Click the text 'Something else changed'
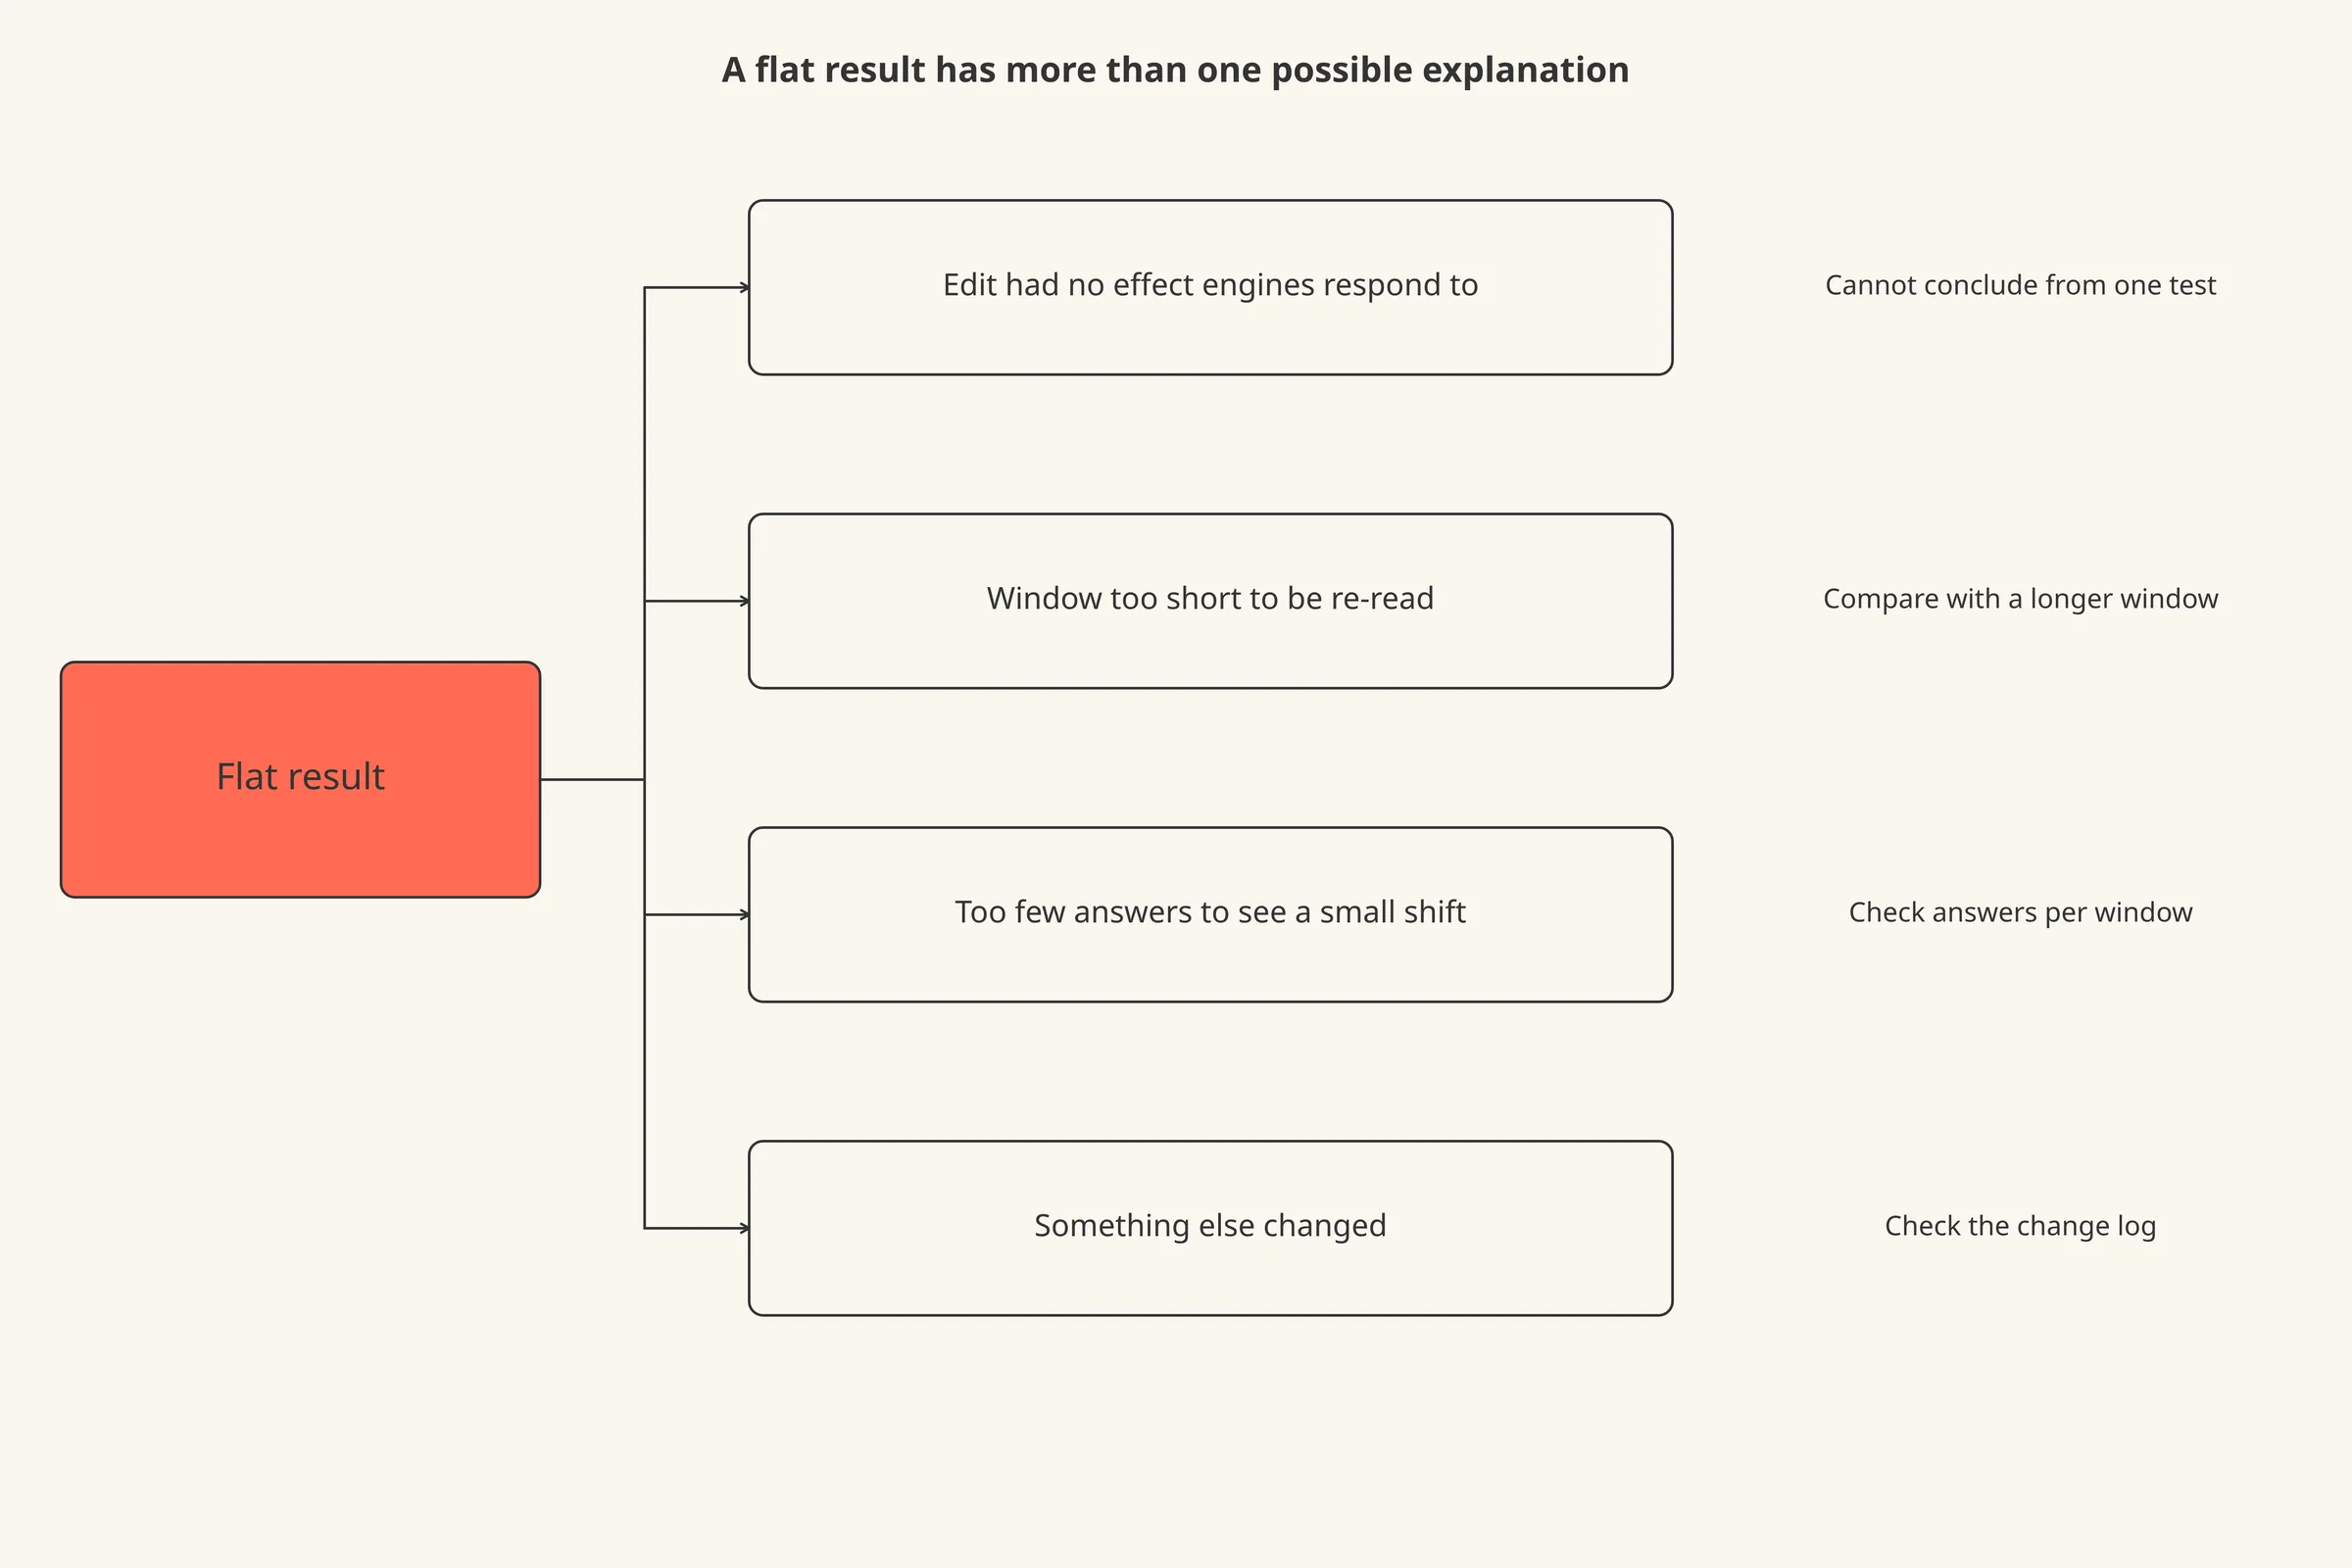The width and height of the screenshot is (2352, 1568). 1210,1226
